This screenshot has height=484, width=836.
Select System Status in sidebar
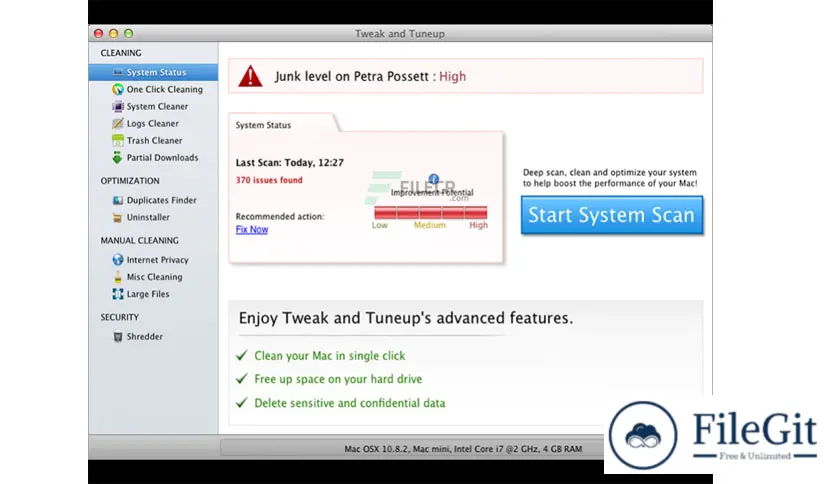point(153,72)
